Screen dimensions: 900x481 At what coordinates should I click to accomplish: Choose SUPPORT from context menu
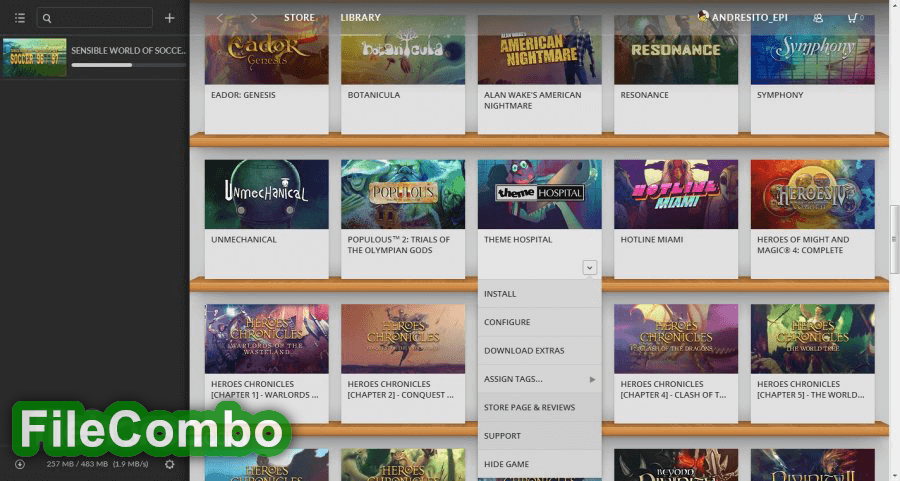pos(540,436)
